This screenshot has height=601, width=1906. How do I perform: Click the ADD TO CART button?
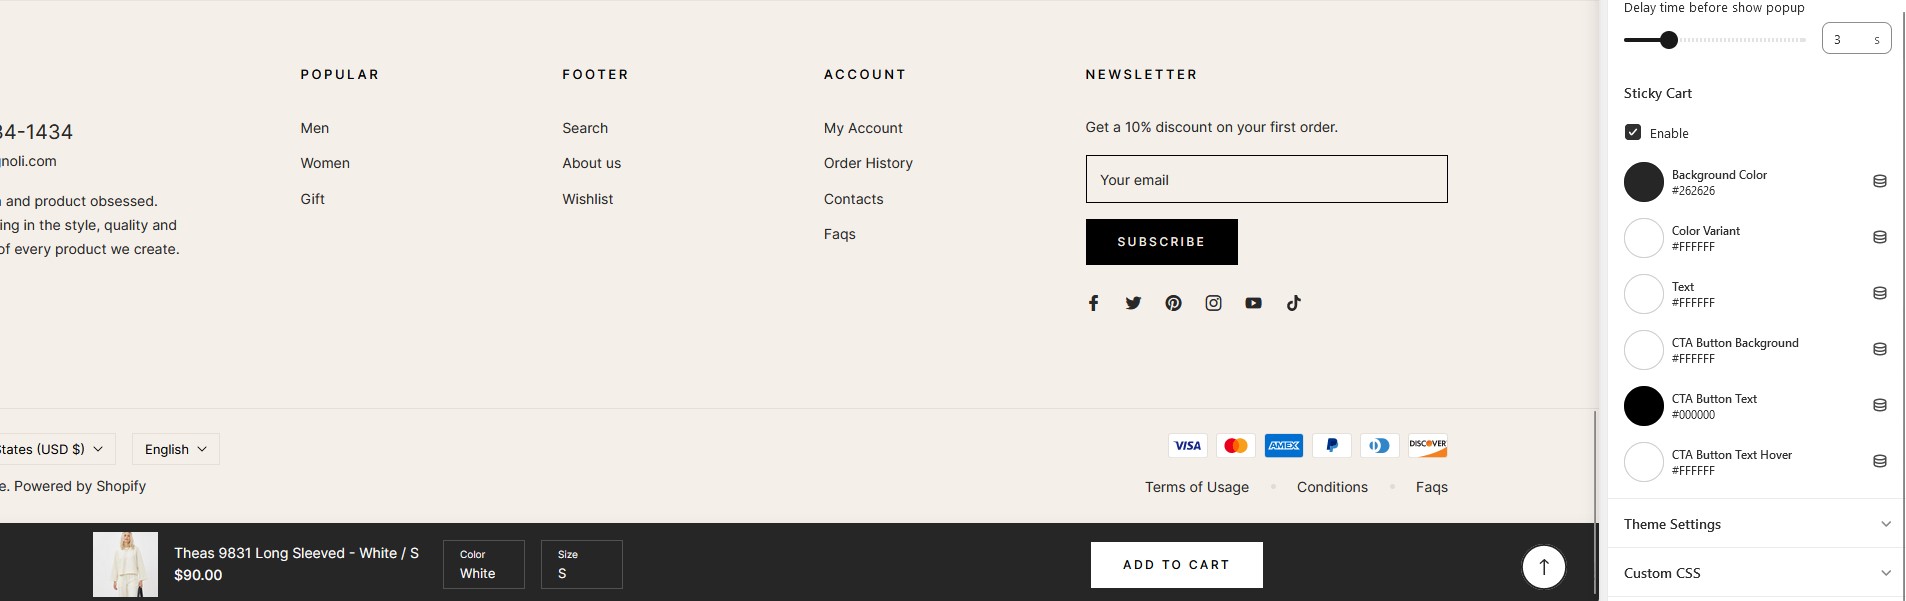[x=1176, y=565]
